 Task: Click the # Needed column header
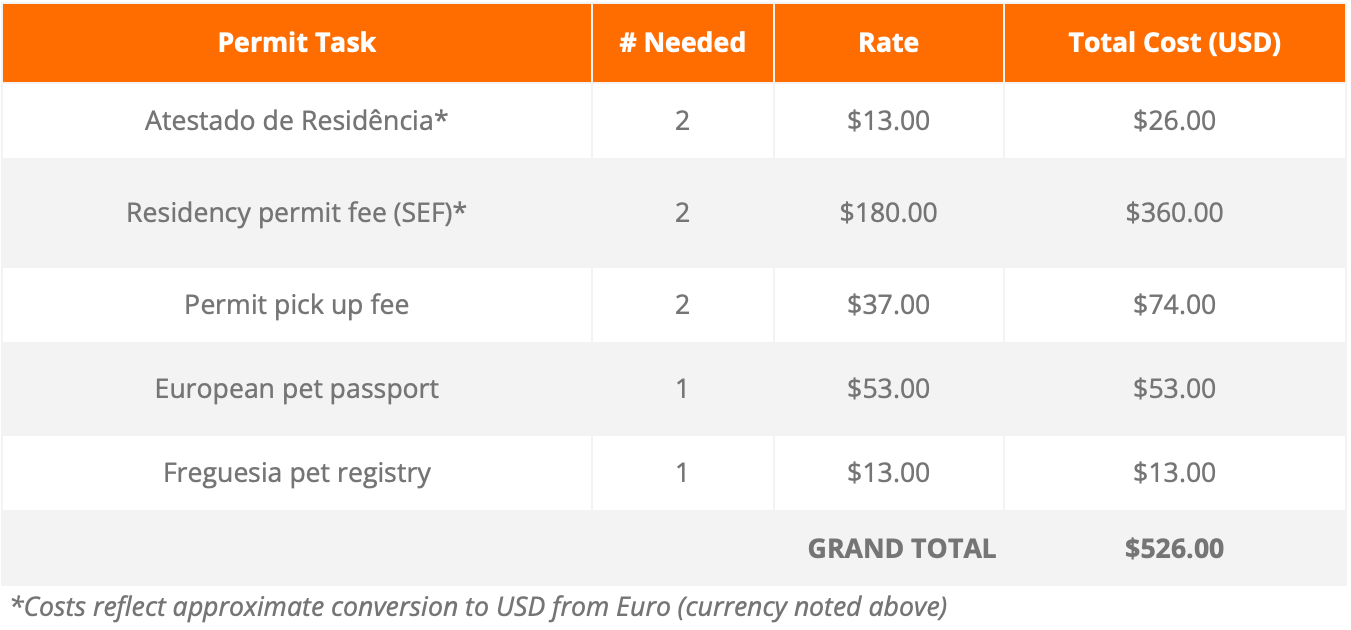click(683, 42)
